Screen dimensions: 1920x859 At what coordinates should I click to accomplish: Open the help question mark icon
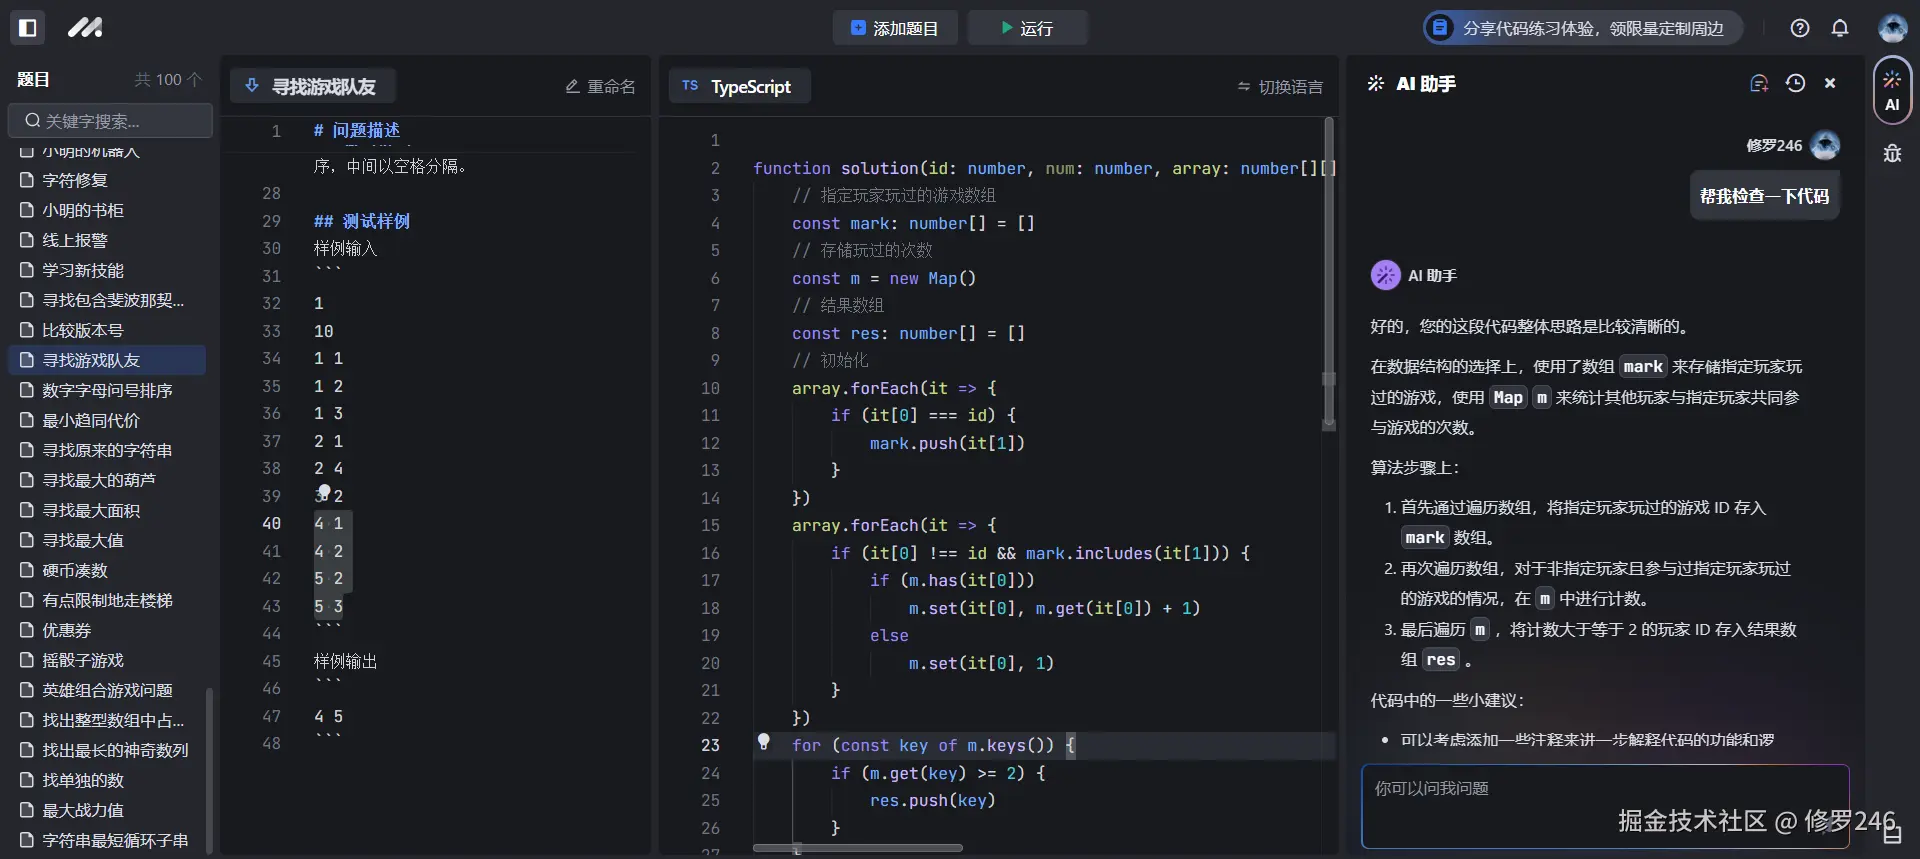pos(1800,28)
